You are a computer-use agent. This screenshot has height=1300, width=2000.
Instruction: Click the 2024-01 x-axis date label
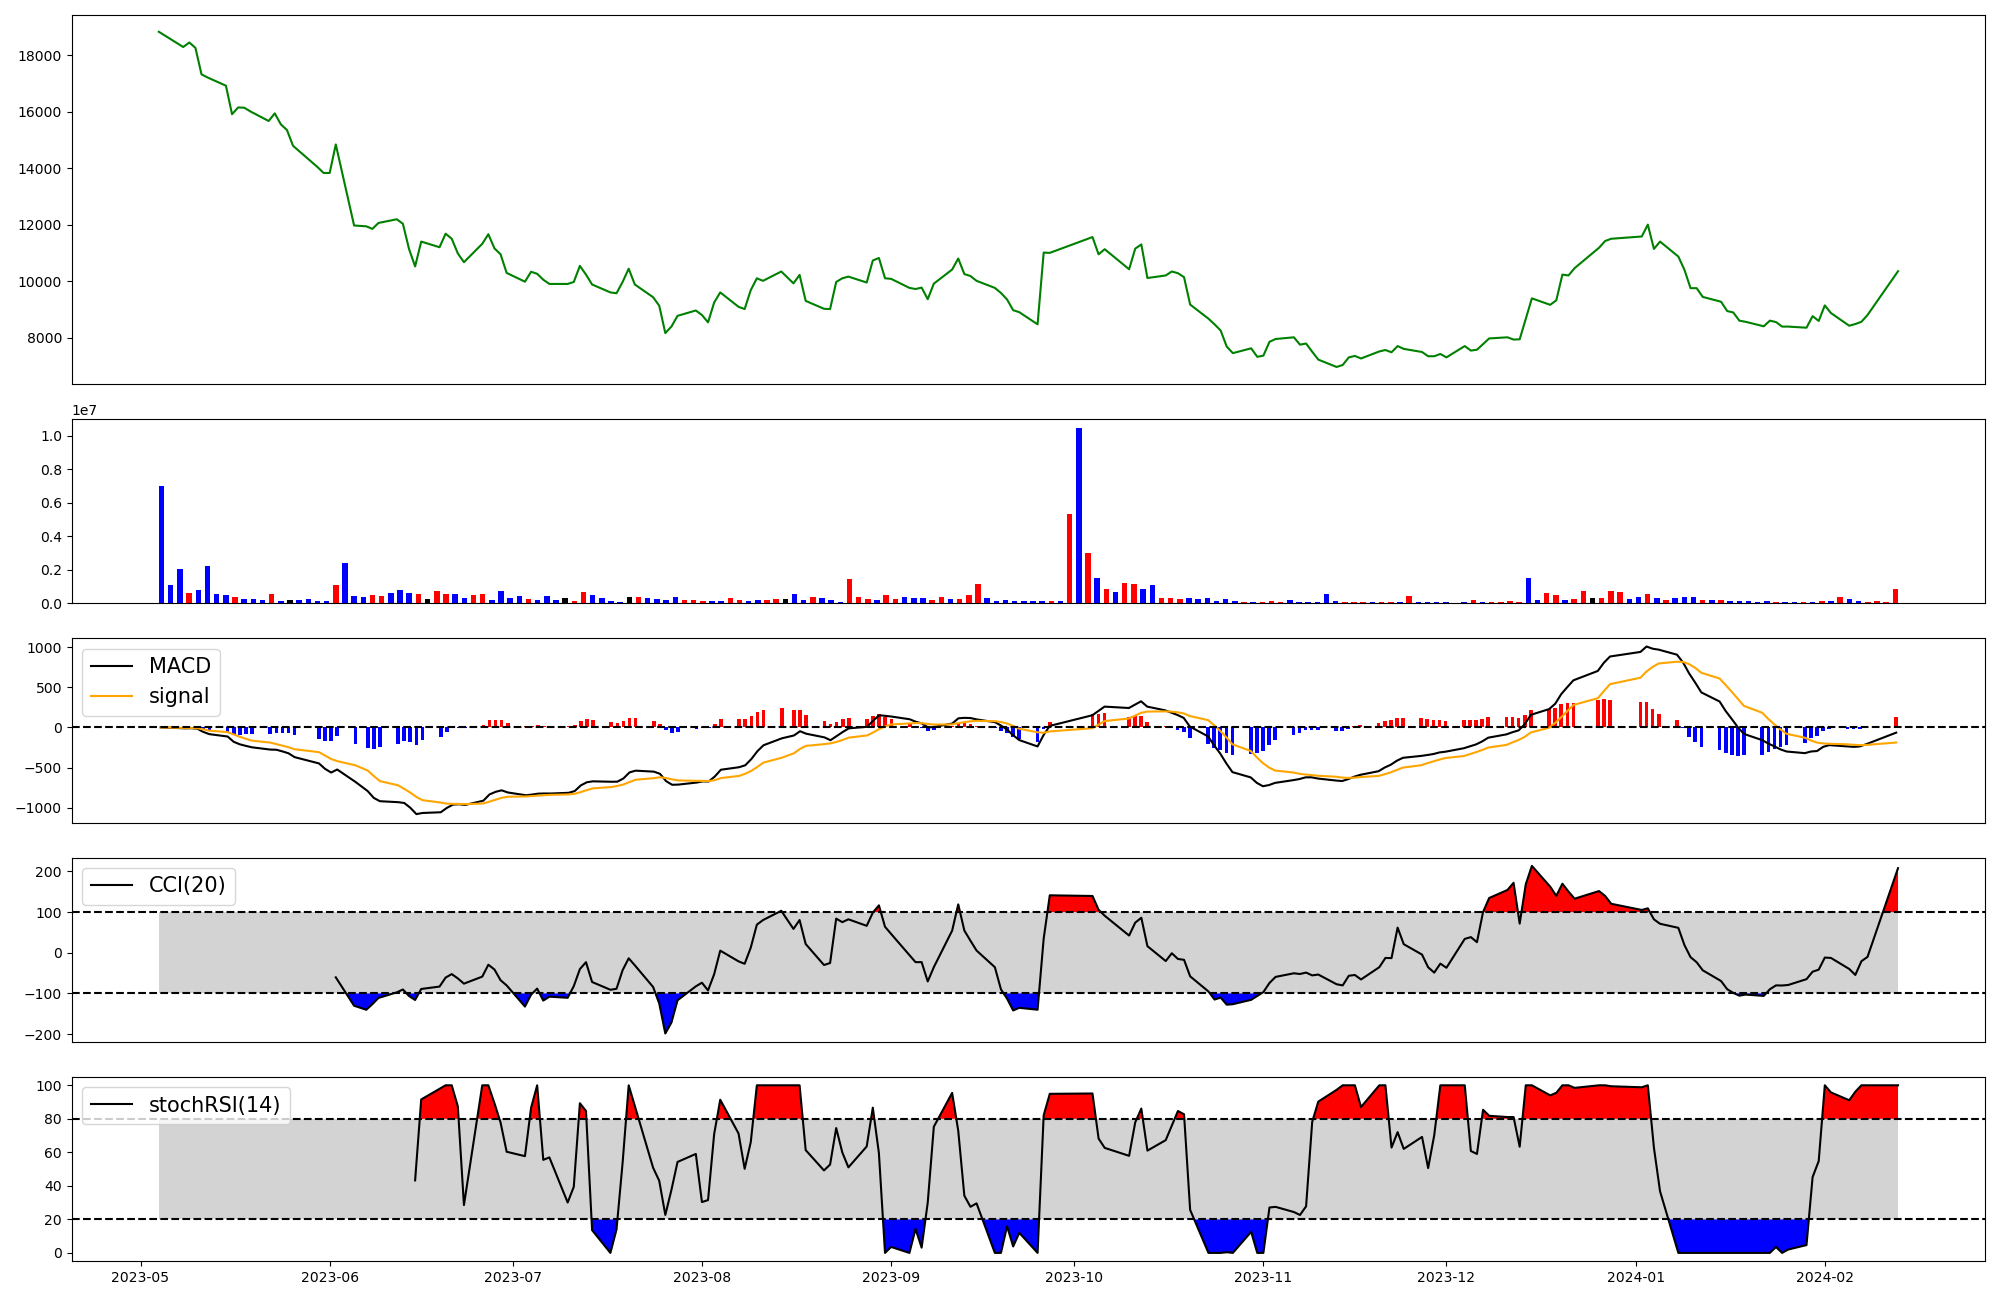point(1636,1277)
